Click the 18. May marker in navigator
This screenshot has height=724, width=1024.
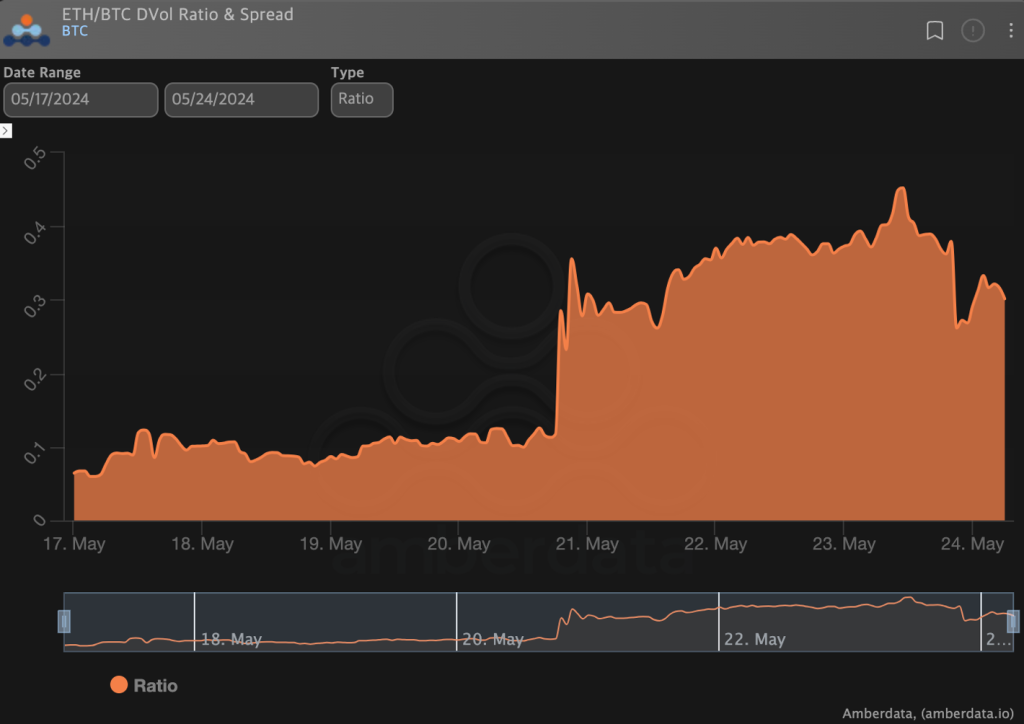(231, 639)
